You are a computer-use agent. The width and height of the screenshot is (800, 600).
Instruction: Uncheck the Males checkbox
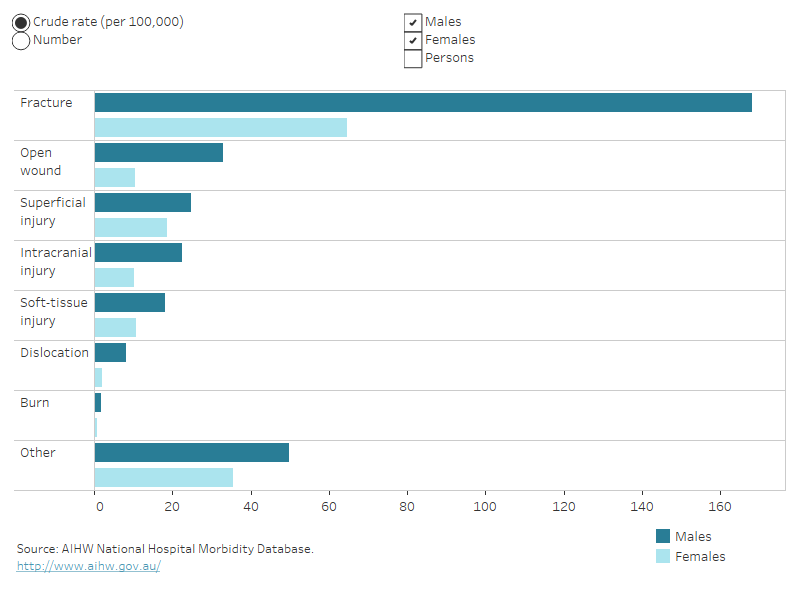413,21
